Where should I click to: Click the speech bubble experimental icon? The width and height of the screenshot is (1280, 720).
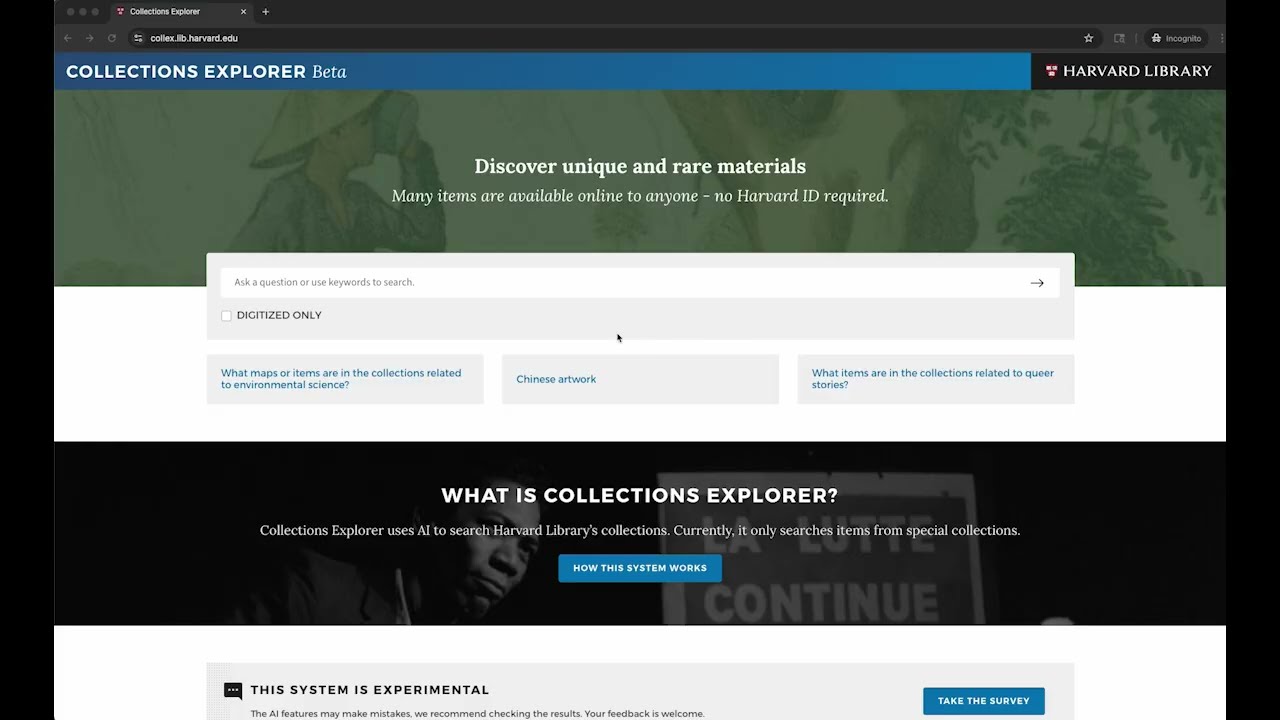(233, 690)
